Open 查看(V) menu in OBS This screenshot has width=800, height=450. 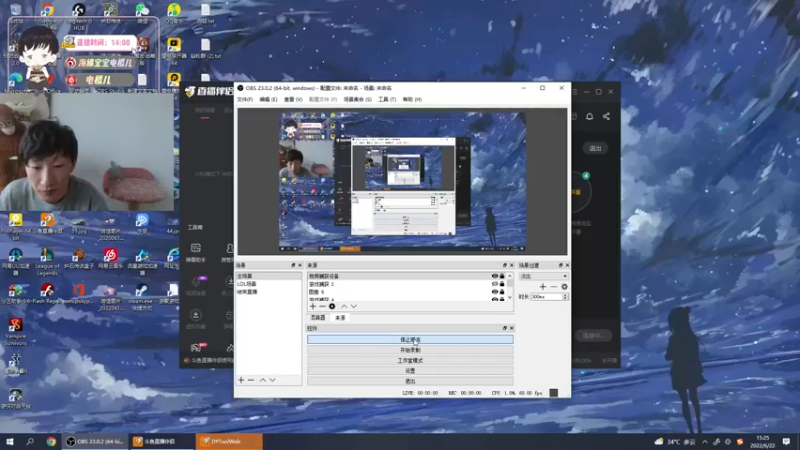coord(293,99)
